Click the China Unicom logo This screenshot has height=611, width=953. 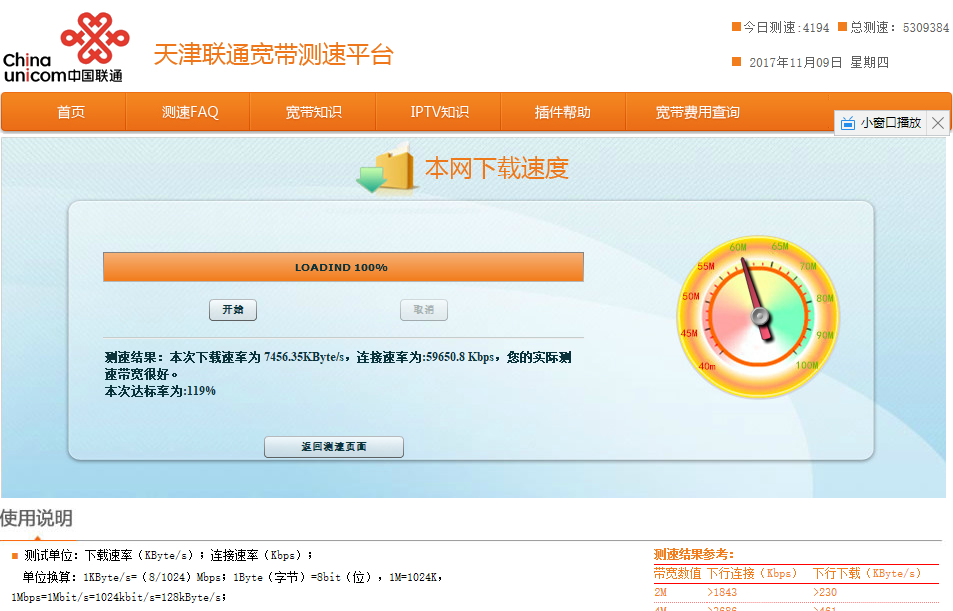click(65, 47)
